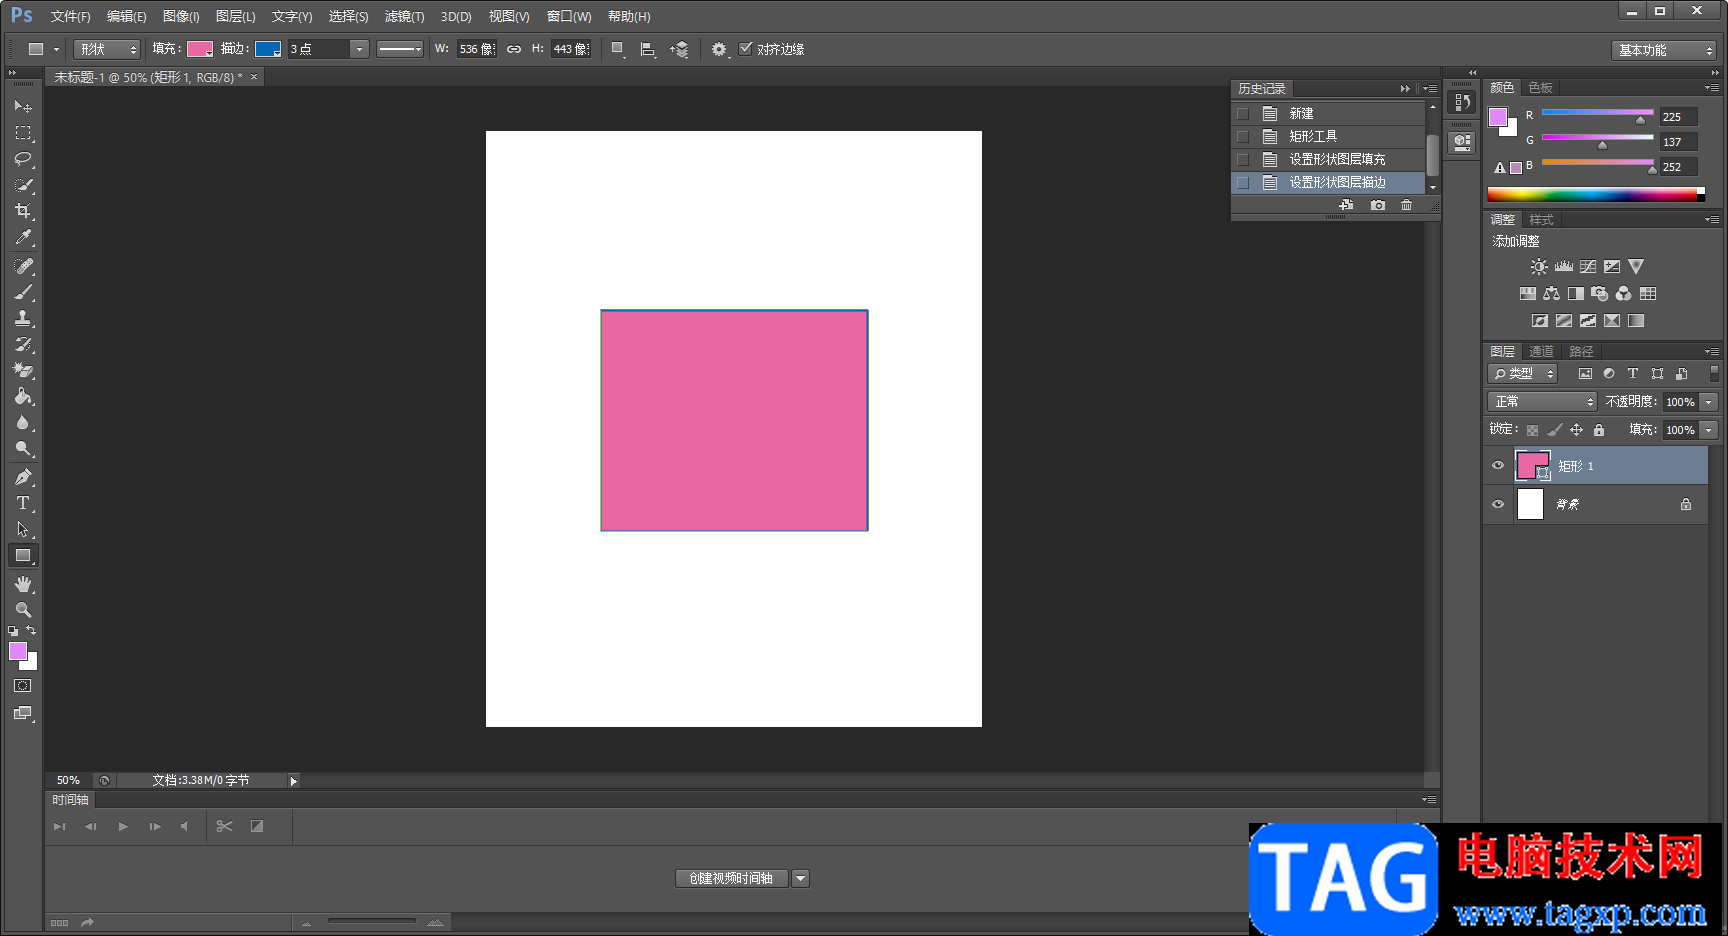Viewport: 1728px width, 936px height.
Task: Click the shape fill color swatch
Action: coord(200,49)
